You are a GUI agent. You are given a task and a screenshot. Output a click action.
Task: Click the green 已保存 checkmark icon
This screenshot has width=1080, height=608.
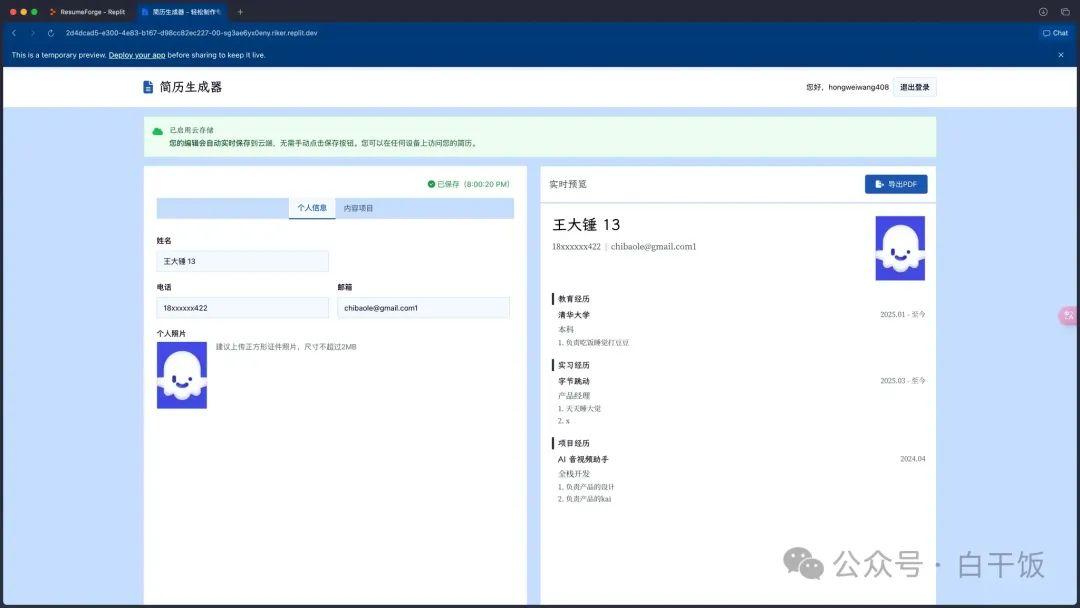click(x=431, y=184)
